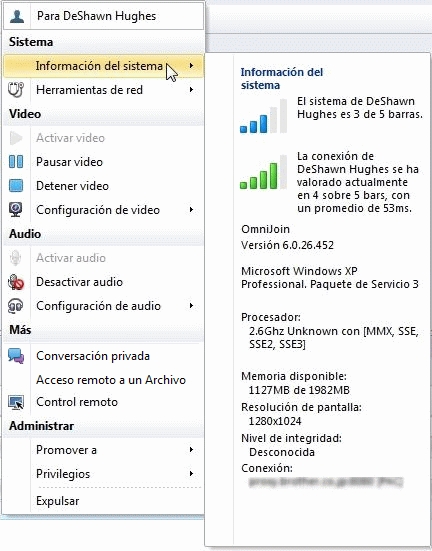Viewport: 432px width, 551px height.
Task: Open the Configuración de video submenu arrow
Action: point(191,210)
